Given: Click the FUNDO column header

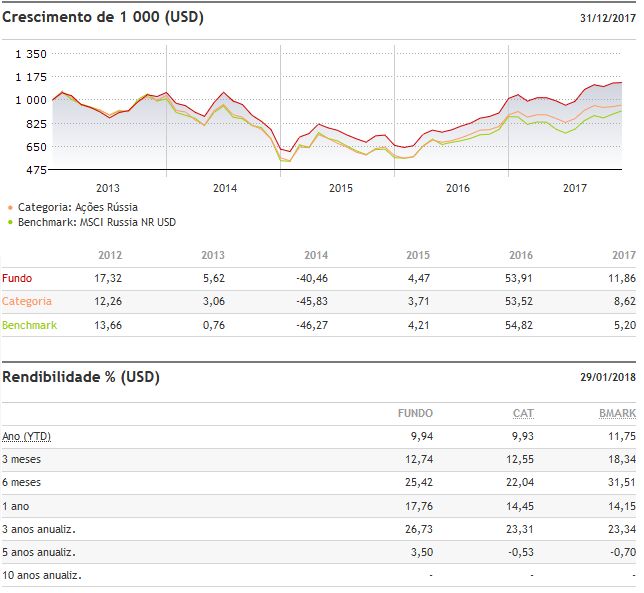Looking at the screenshot, I should pos(415,413).
